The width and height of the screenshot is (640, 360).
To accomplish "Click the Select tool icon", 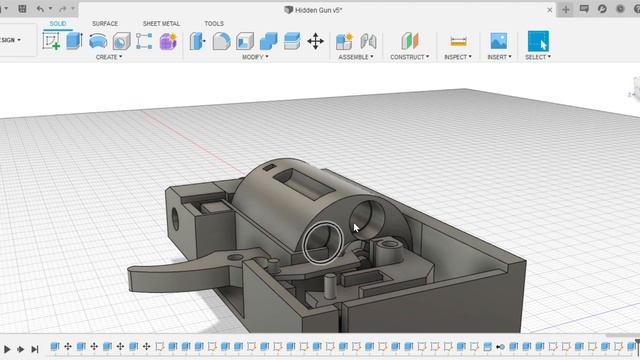I will coord(538,41).
